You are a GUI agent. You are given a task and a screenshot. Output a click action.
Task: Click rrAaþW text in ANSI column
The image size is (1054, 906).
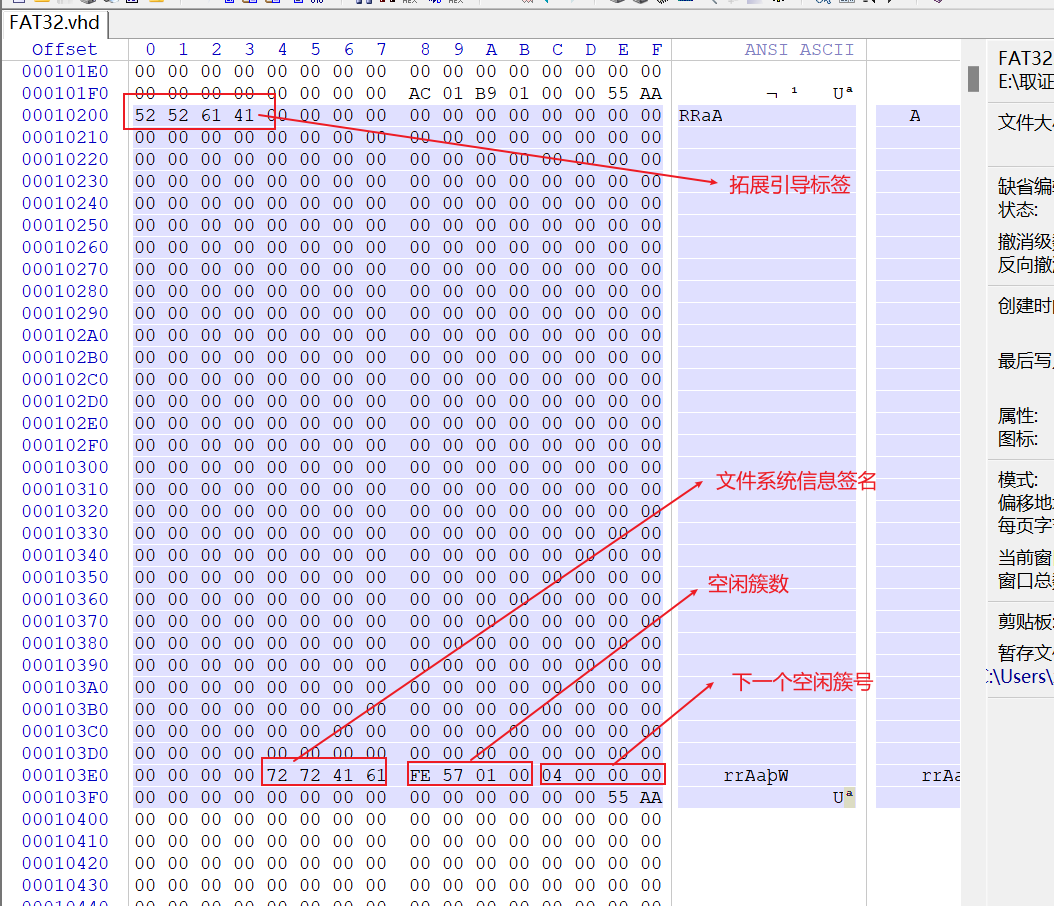pos(756,776)
